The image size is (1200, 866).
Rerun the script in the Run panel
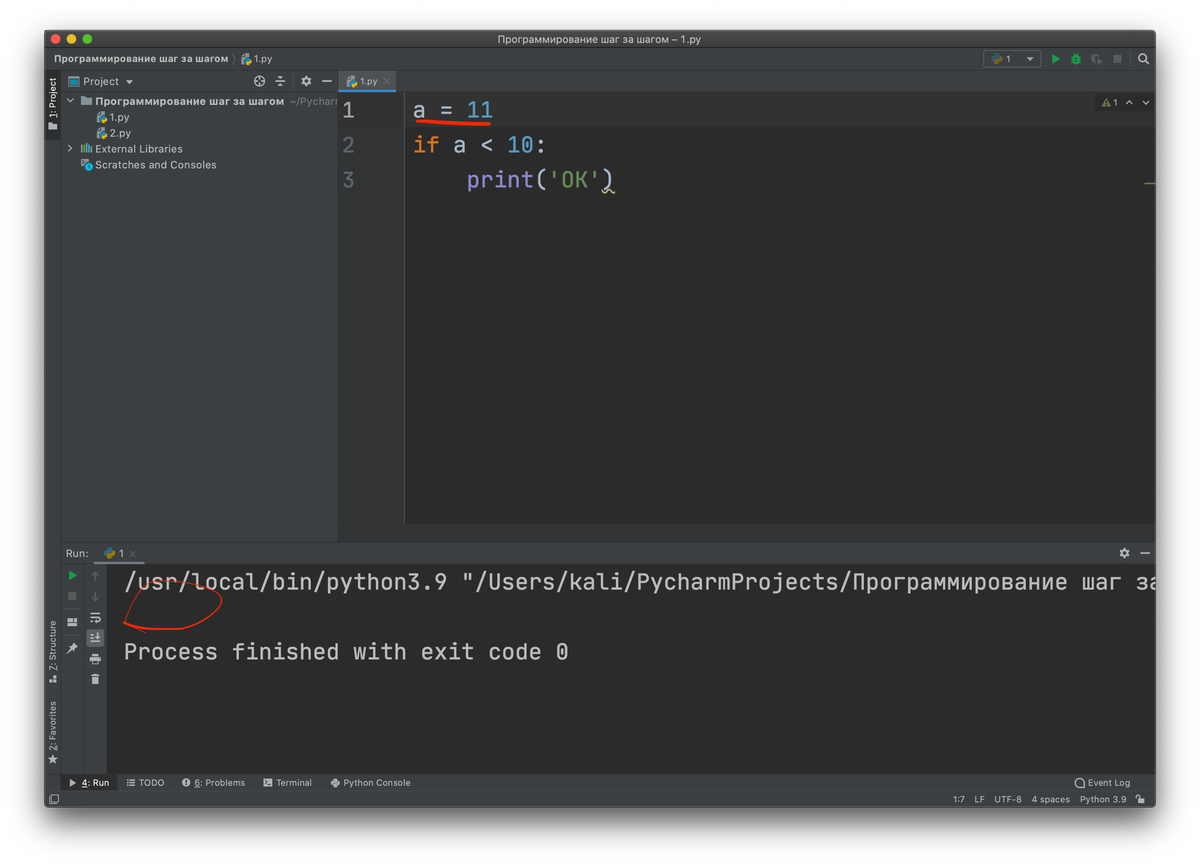(72, 575)
